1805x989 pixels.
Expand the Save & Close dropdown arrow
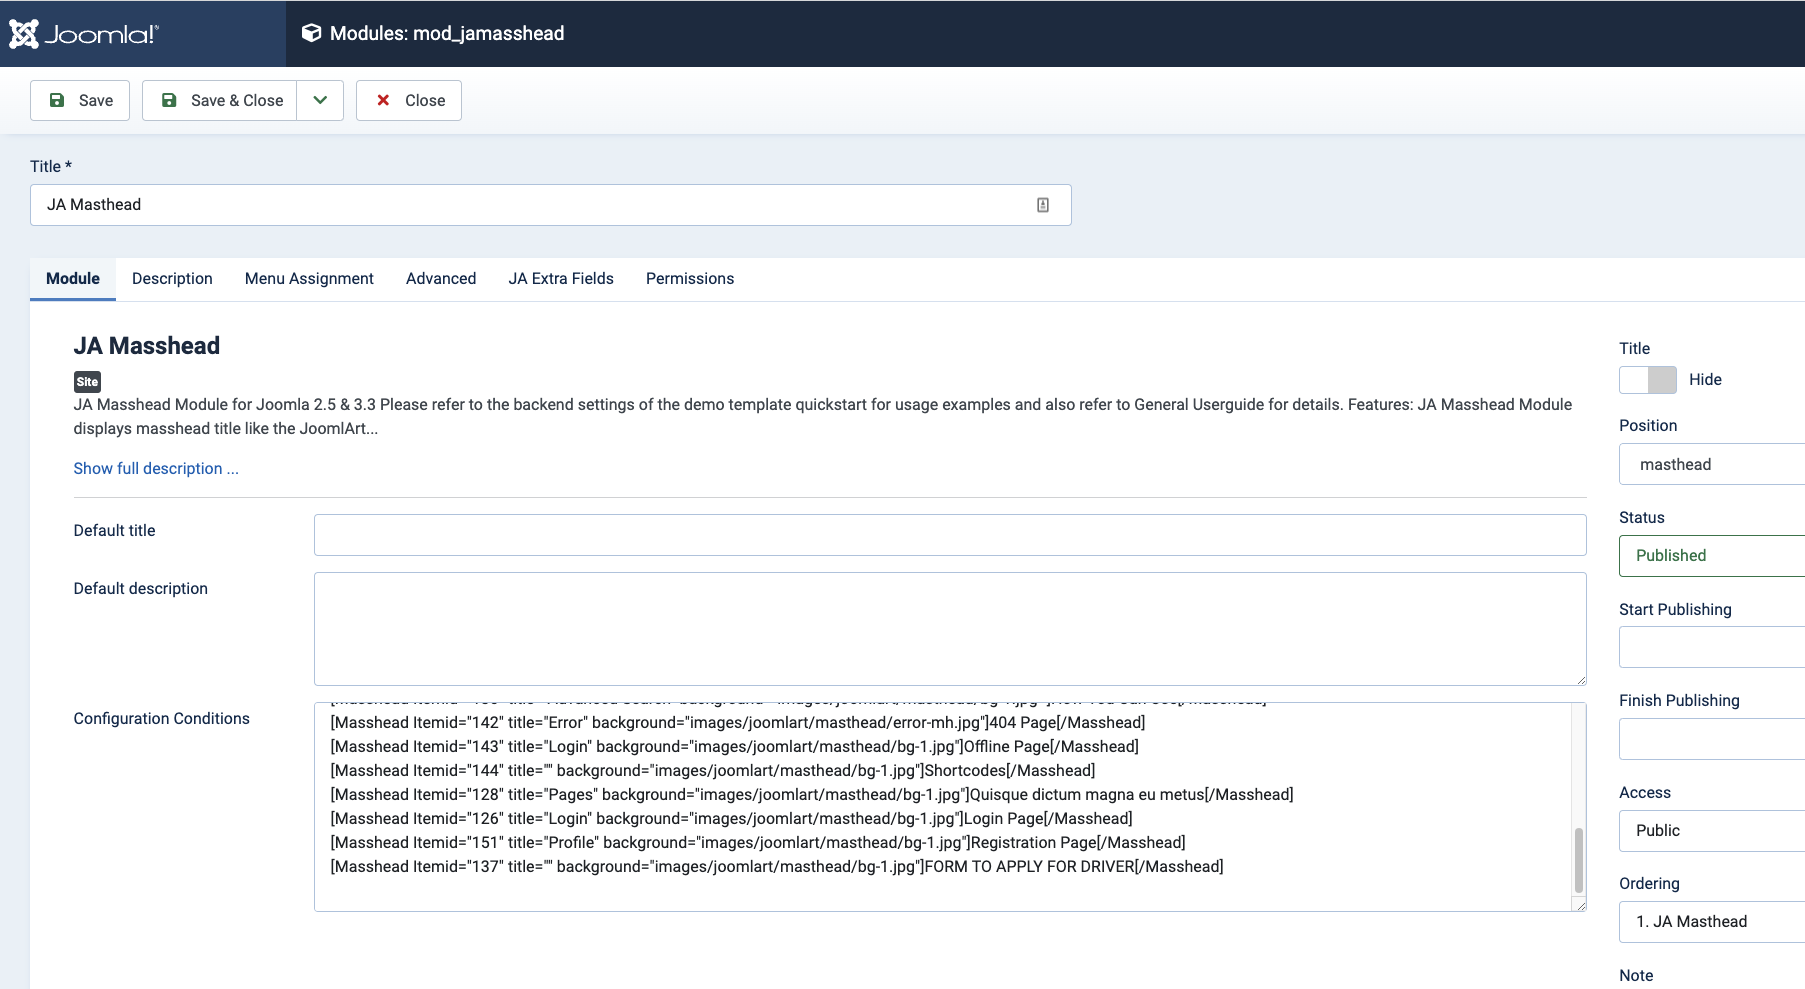[320, 100]
